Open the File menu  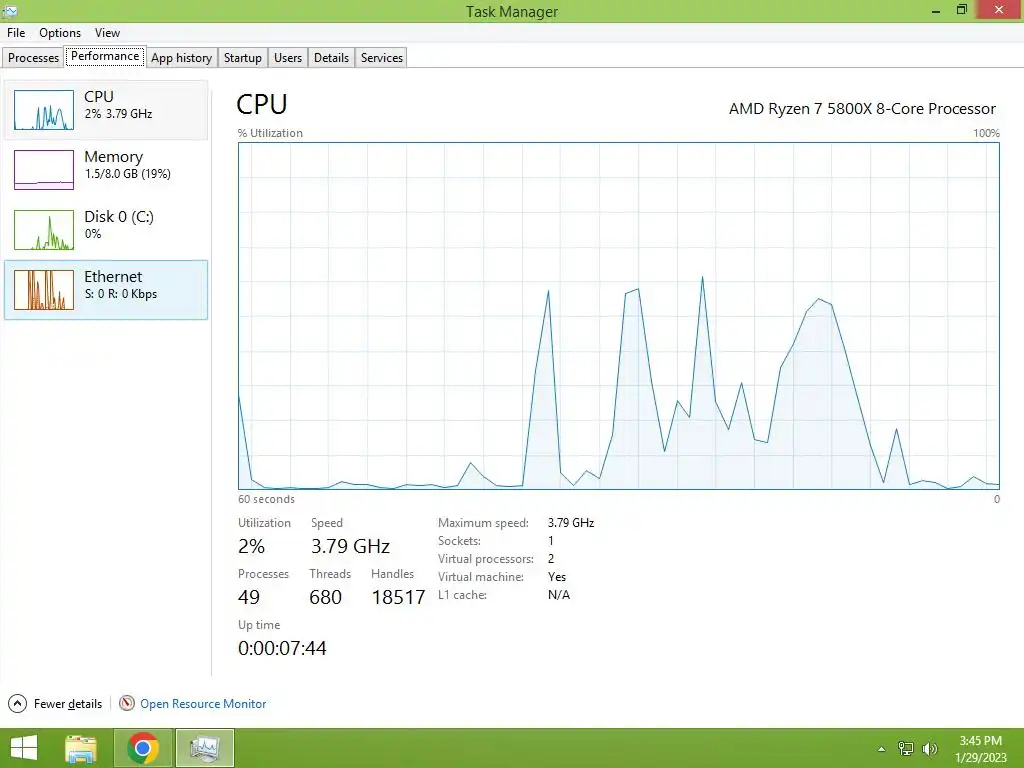tap(16, 33)
